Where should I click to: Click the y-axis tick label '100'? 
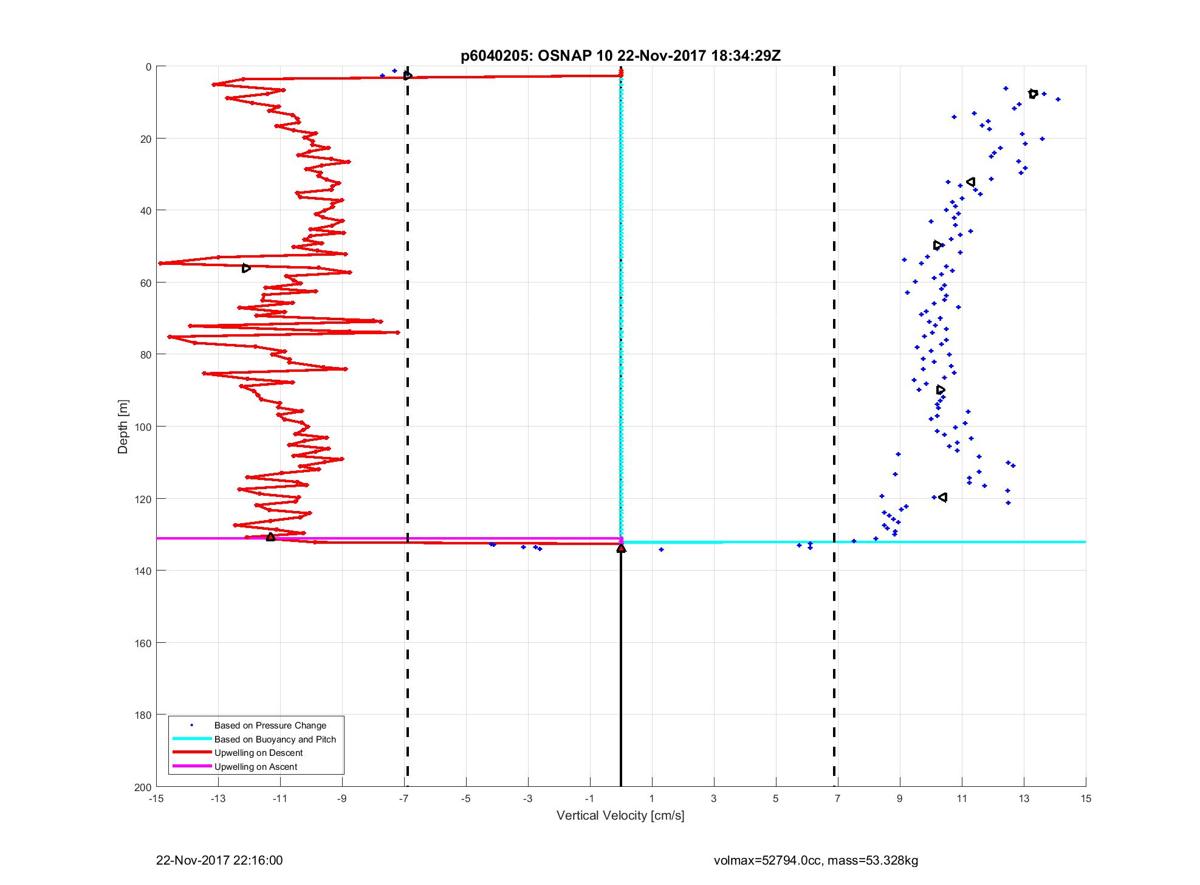(142, 427)
